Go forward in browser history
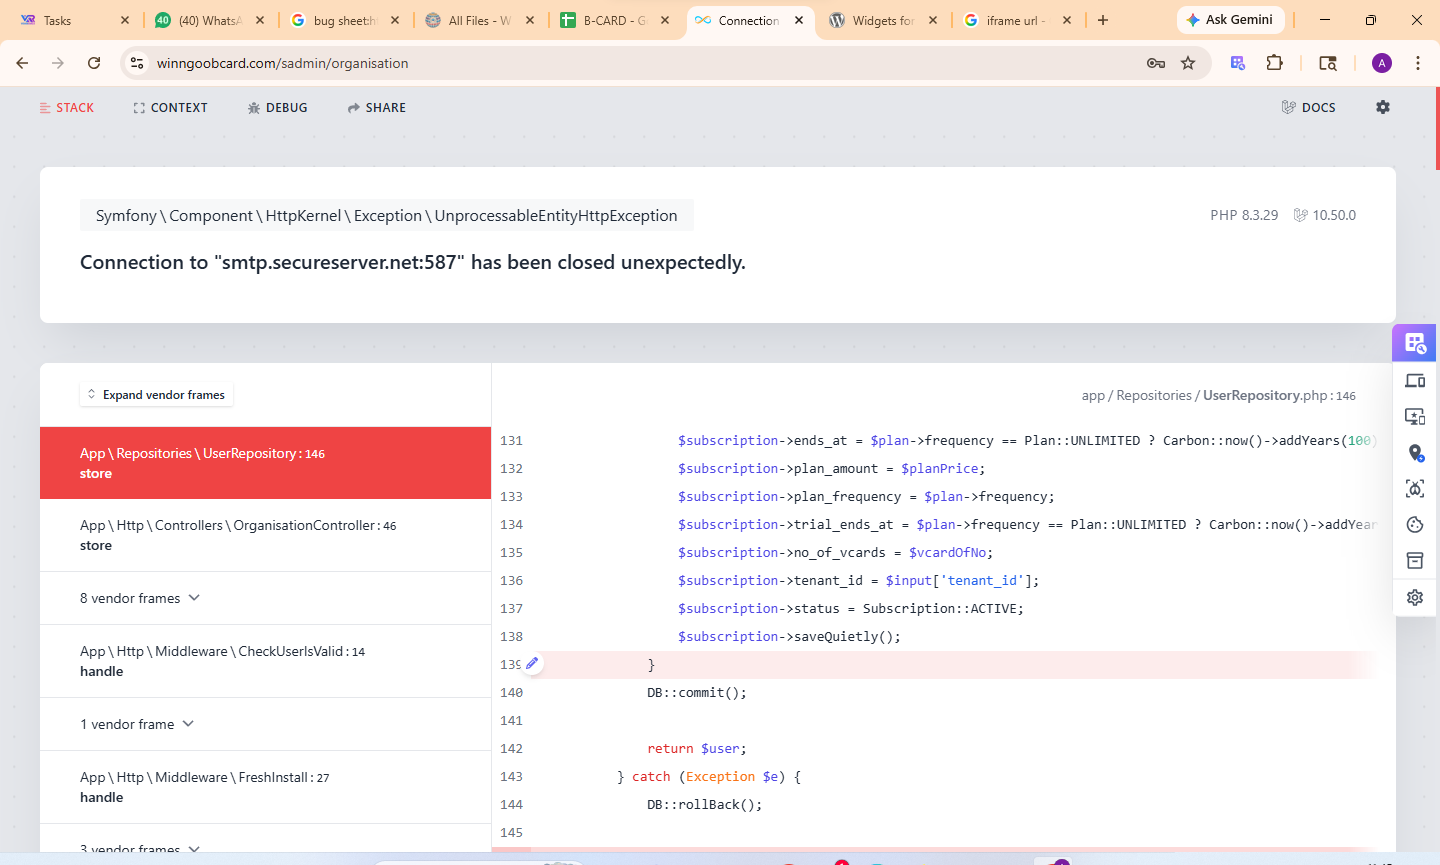The image size is (1440, 865). pos(58,63)
